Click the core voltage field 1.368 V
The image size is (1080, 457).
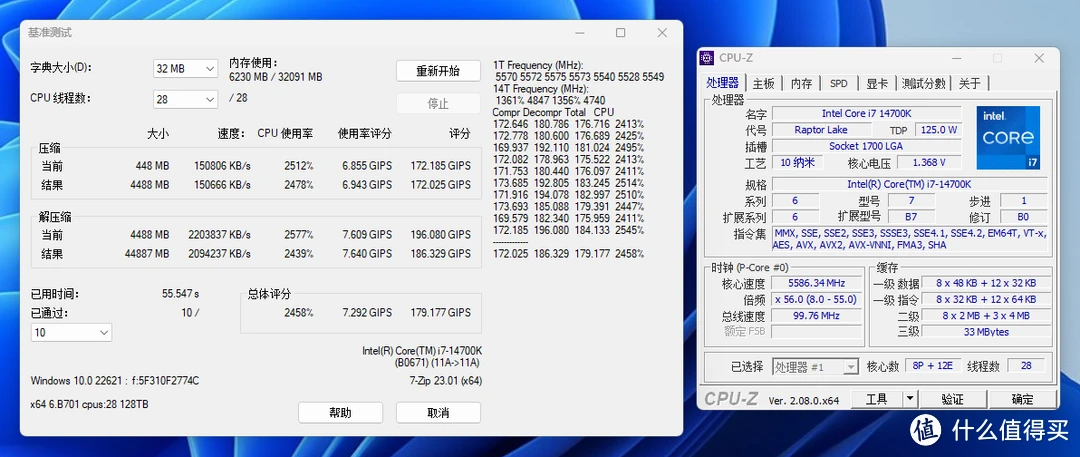[x=928, y=163]
